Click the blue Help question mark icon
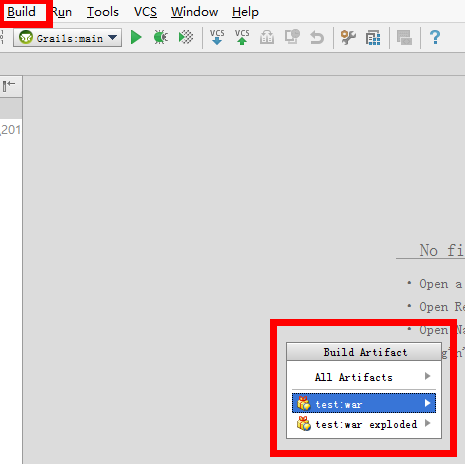Image resolution: width=465 pixels, height=464 pixels. [x=435, y=37]
